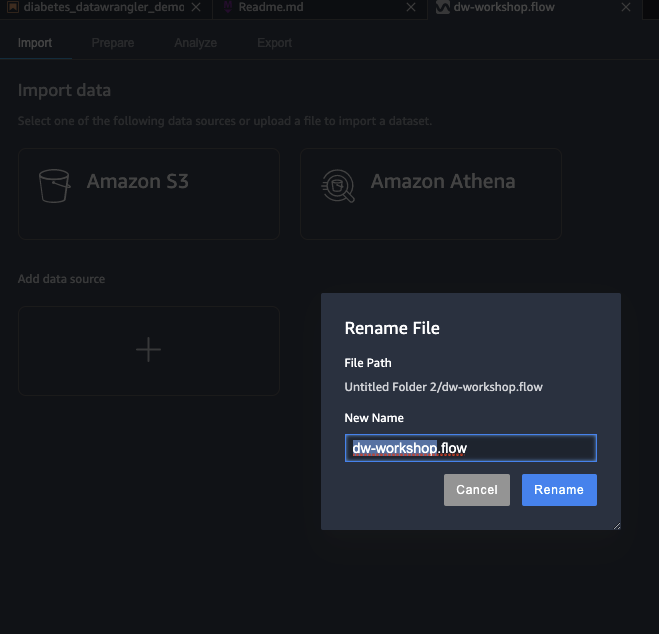Select the diabetes_datawrangler_demo file tab
The image size is (659, 634).
pos(104,7)
